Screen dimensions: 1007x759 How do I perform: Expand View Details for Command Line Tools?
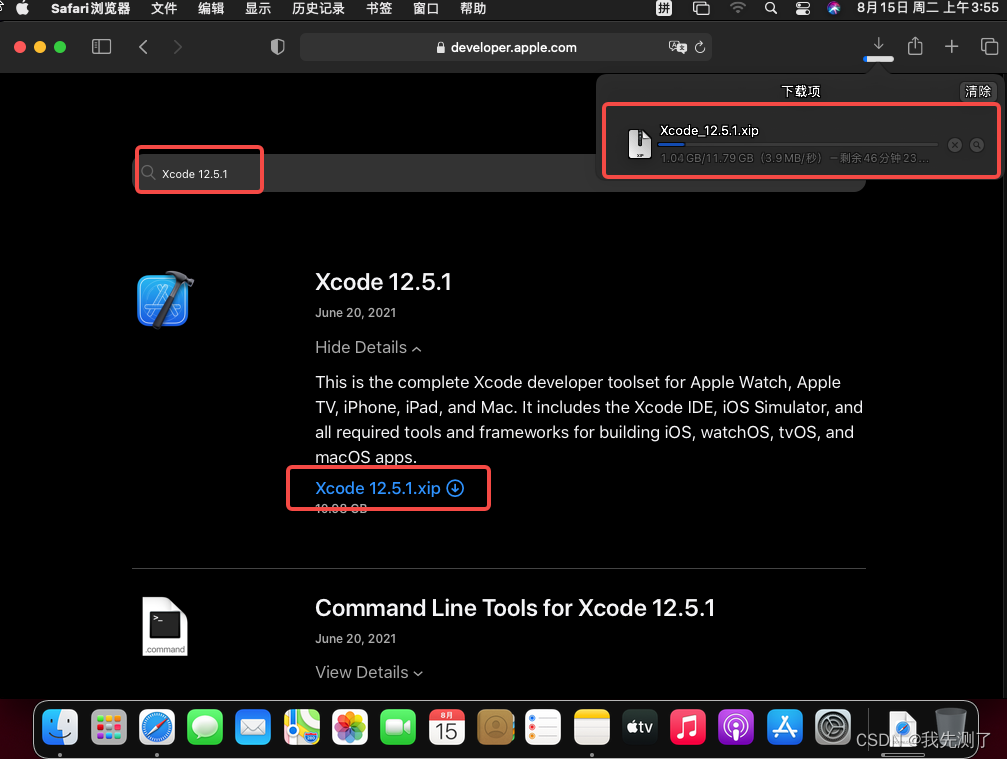369,672
